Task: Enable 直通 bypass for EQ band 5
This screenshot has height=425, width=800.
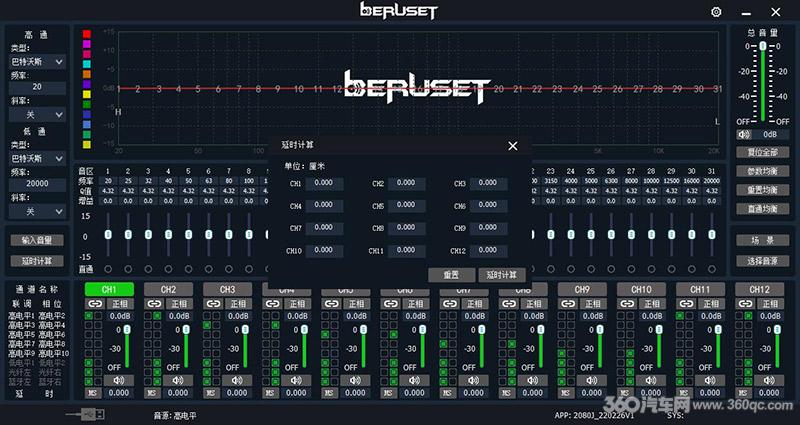Action: [188, 269]
